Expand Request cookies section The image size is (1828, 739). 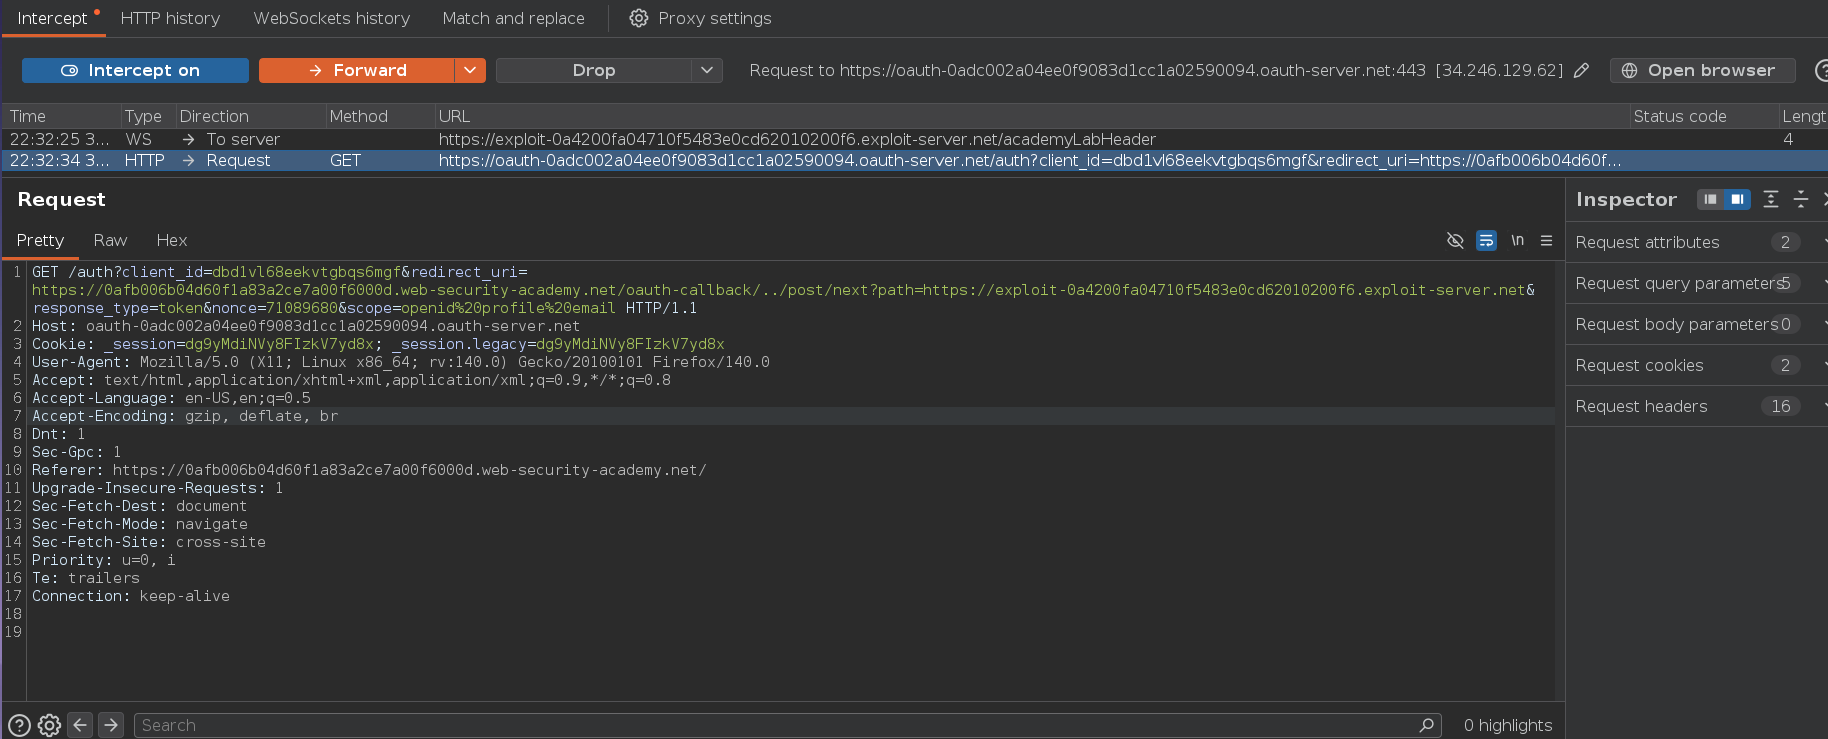(x=1696, y=365)
